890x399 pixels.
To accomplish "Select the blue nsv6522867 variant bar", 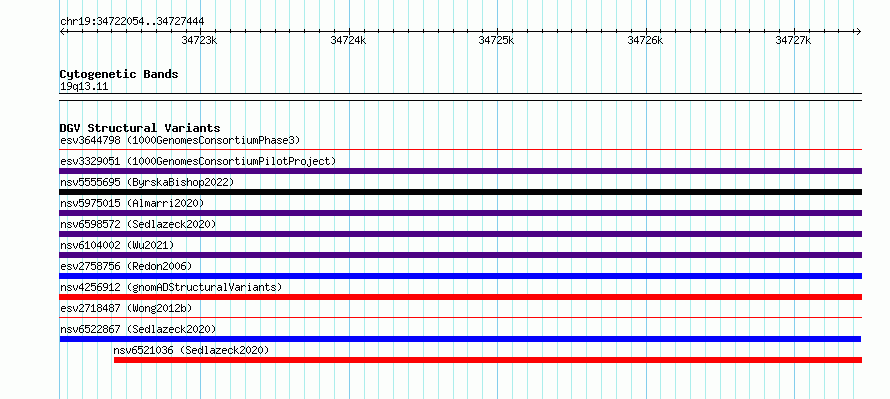I will [x=460, y=339].
